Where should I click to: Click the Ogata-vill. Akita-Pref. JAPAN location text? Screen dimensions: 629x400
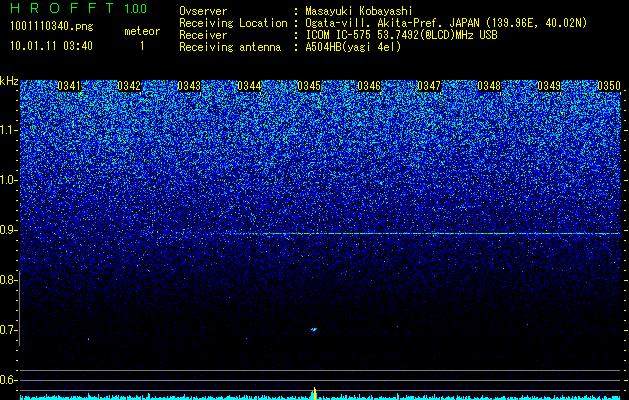click(446, 23)
